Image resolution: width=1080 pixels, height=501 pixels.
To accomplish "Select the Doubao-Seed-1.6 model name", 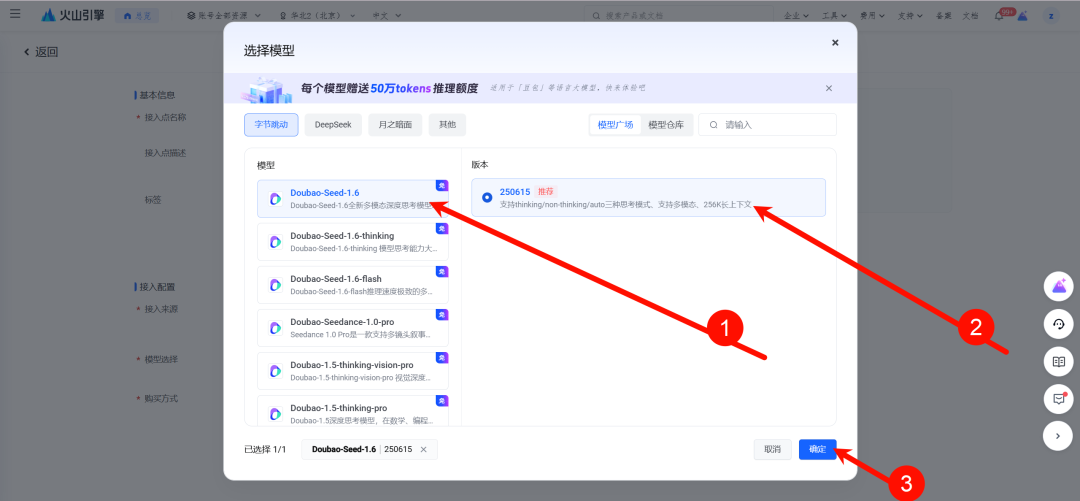I will click(x=324, y=193).
